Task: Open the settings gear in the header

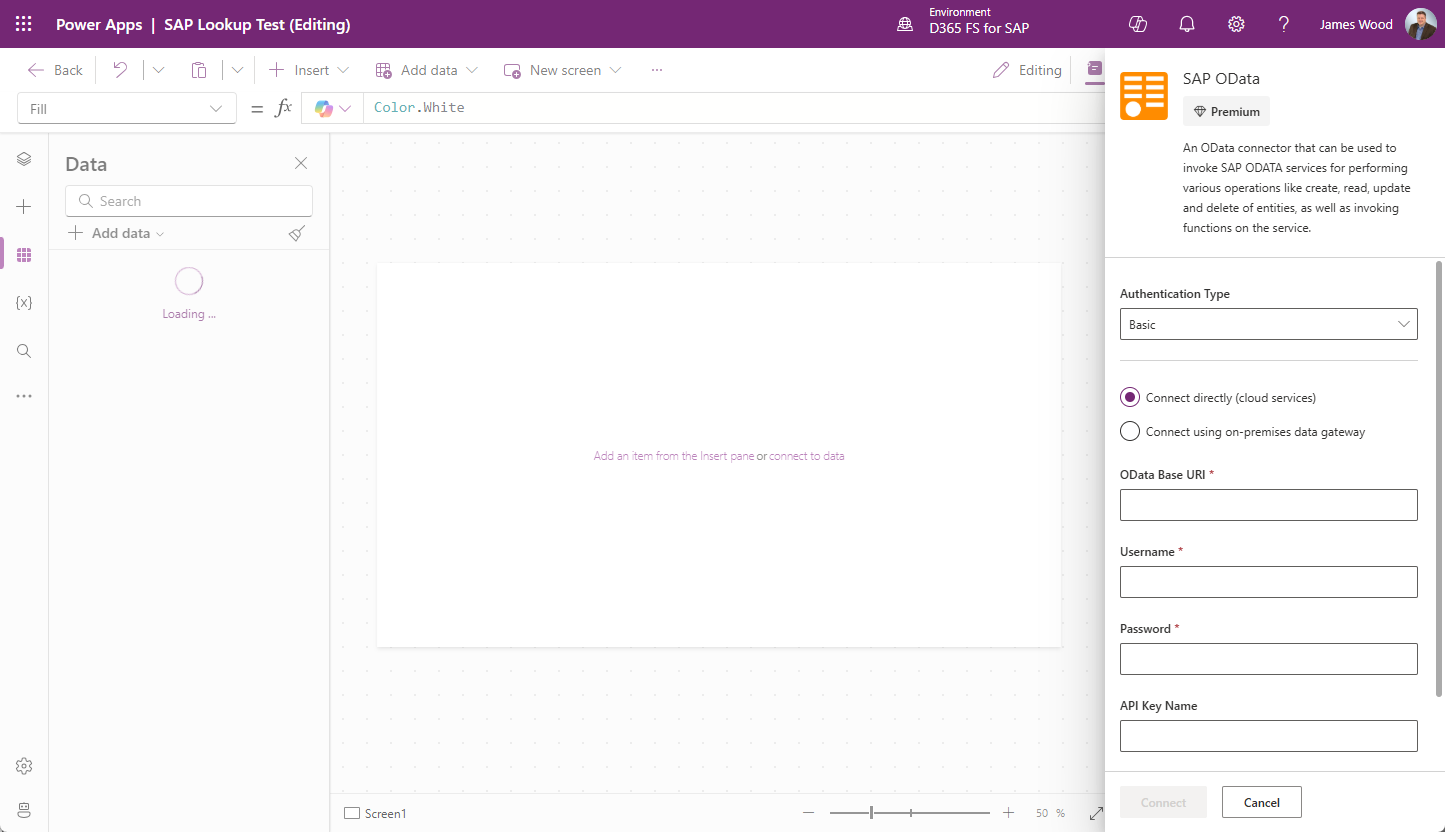Action: point(1236,24)
